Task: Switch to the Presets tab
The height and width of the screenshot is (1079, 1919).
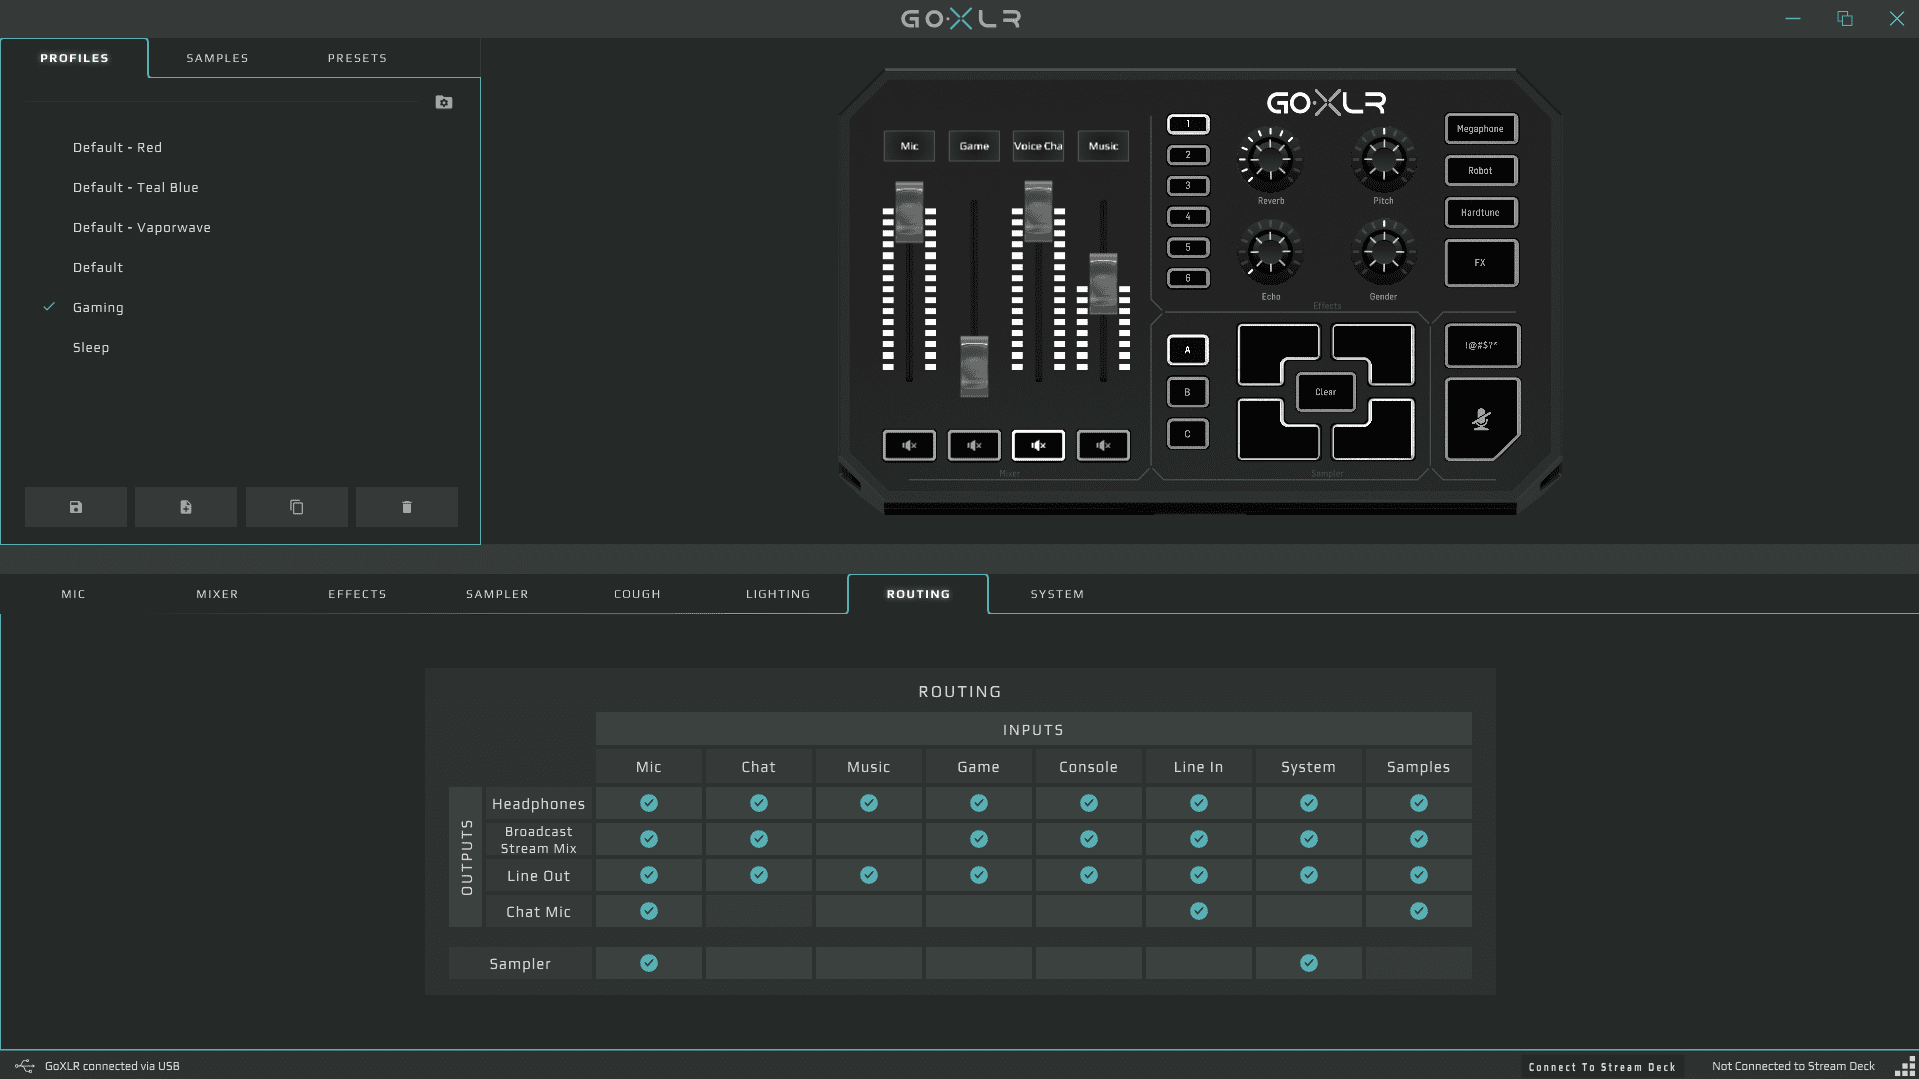Action: (357, 58)
